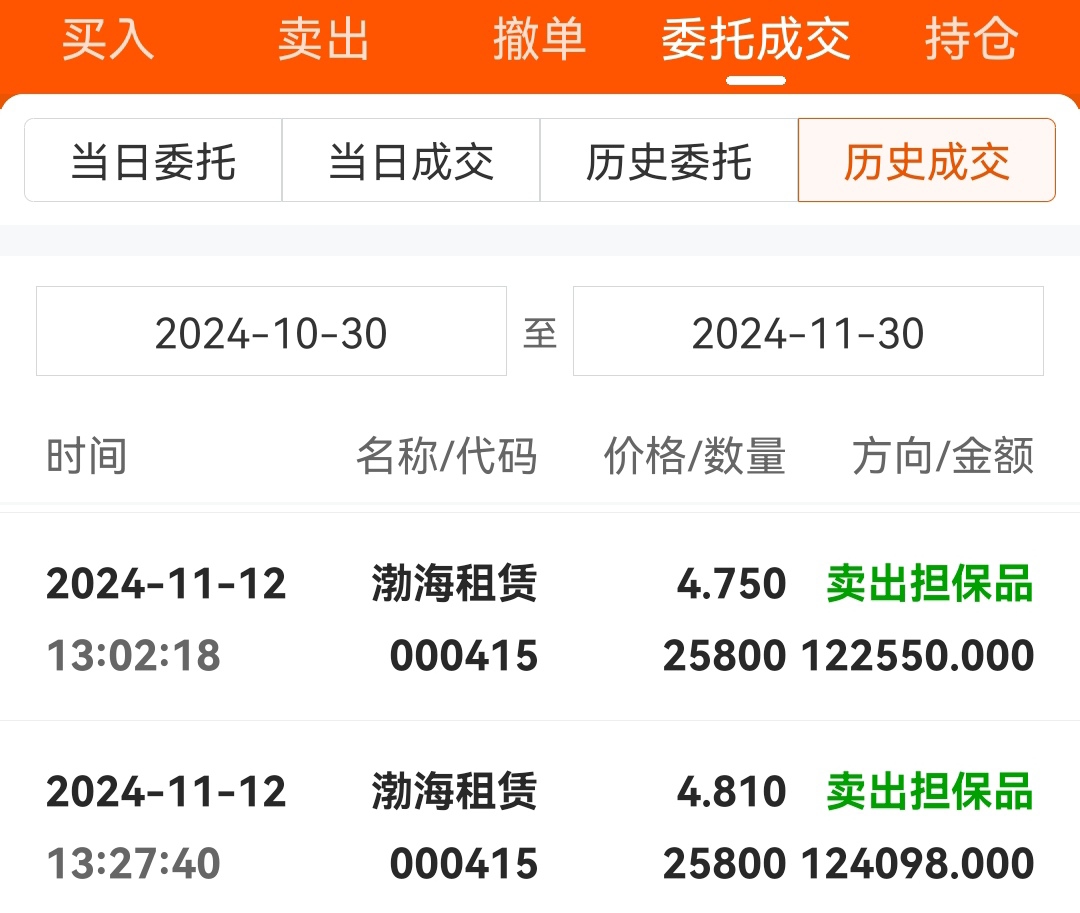Show 当日成交 records

coord(411,160)
